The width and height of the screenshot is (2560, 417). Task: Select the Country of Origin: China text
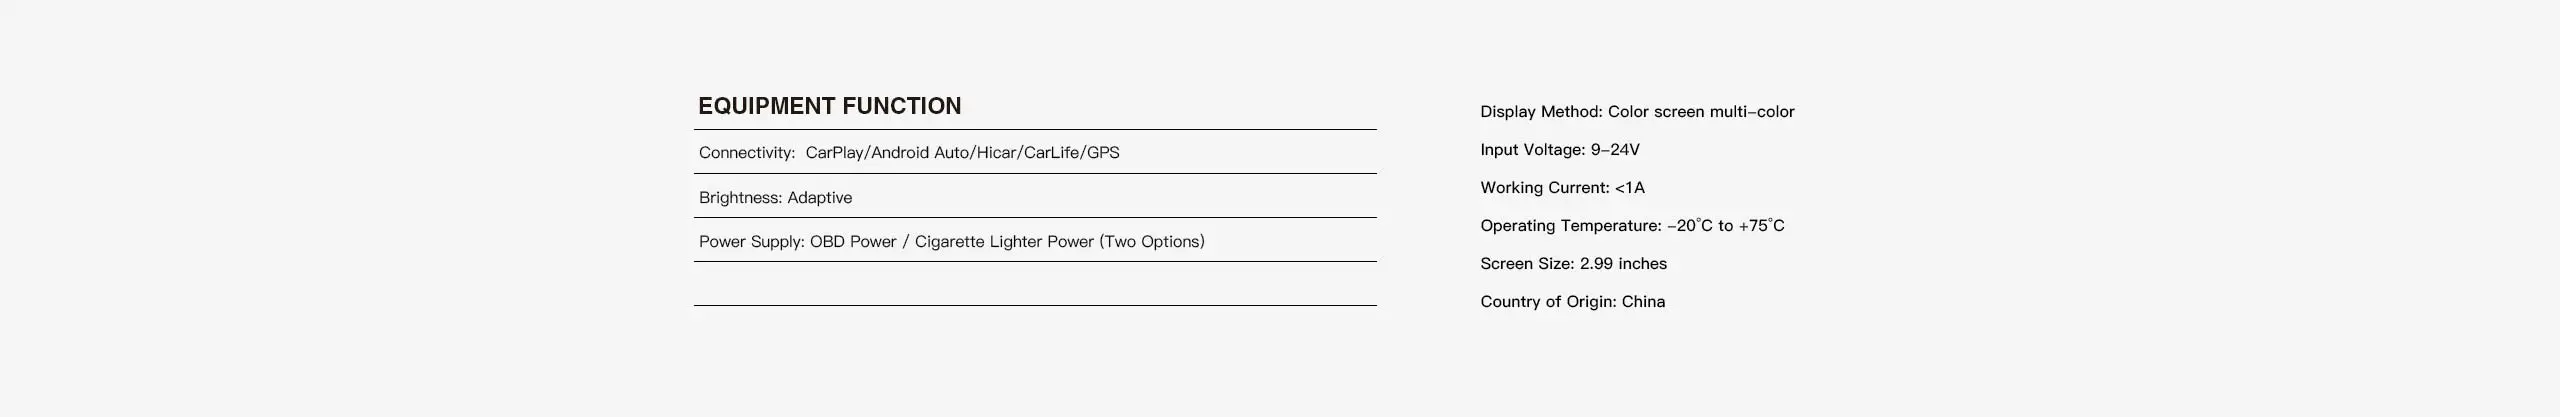[1572, 302]
